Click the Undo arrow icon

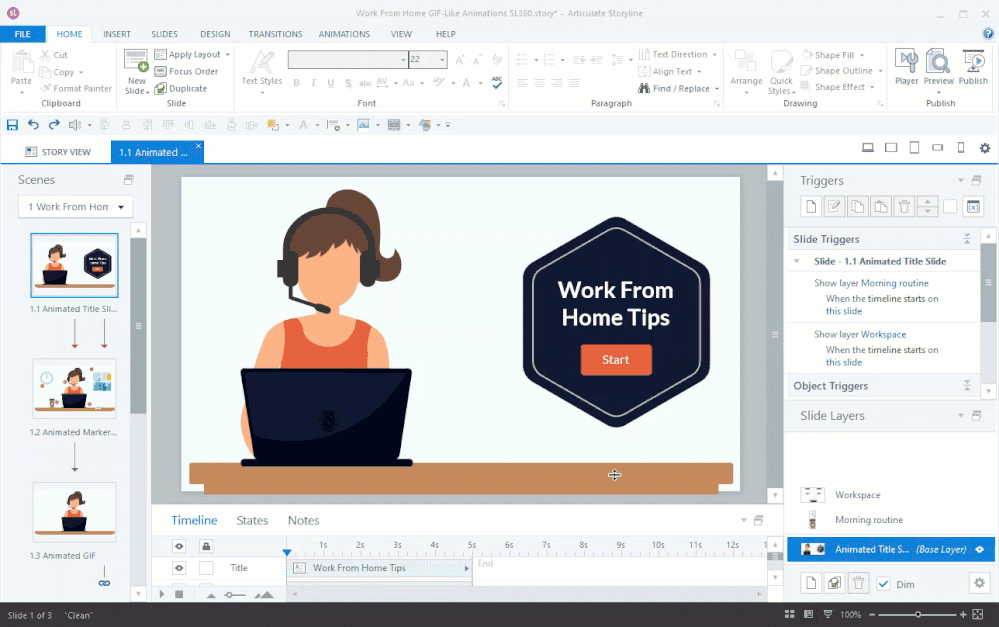tap(33, 125)
